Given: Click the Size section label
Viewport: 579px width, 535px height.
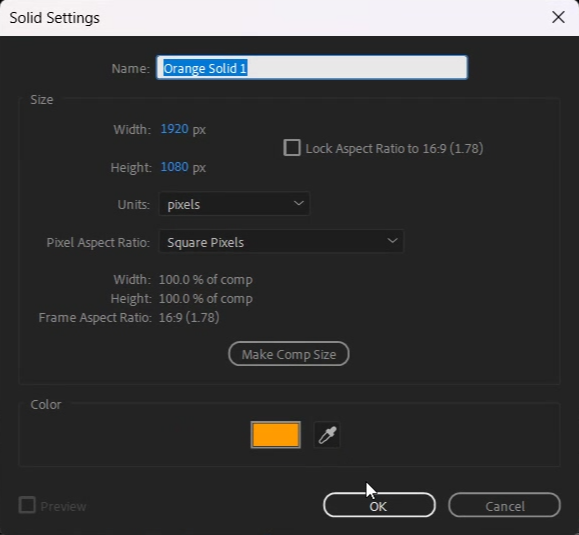Looking at the screenshot, I should pyautogui.click(x=42, y=100).
